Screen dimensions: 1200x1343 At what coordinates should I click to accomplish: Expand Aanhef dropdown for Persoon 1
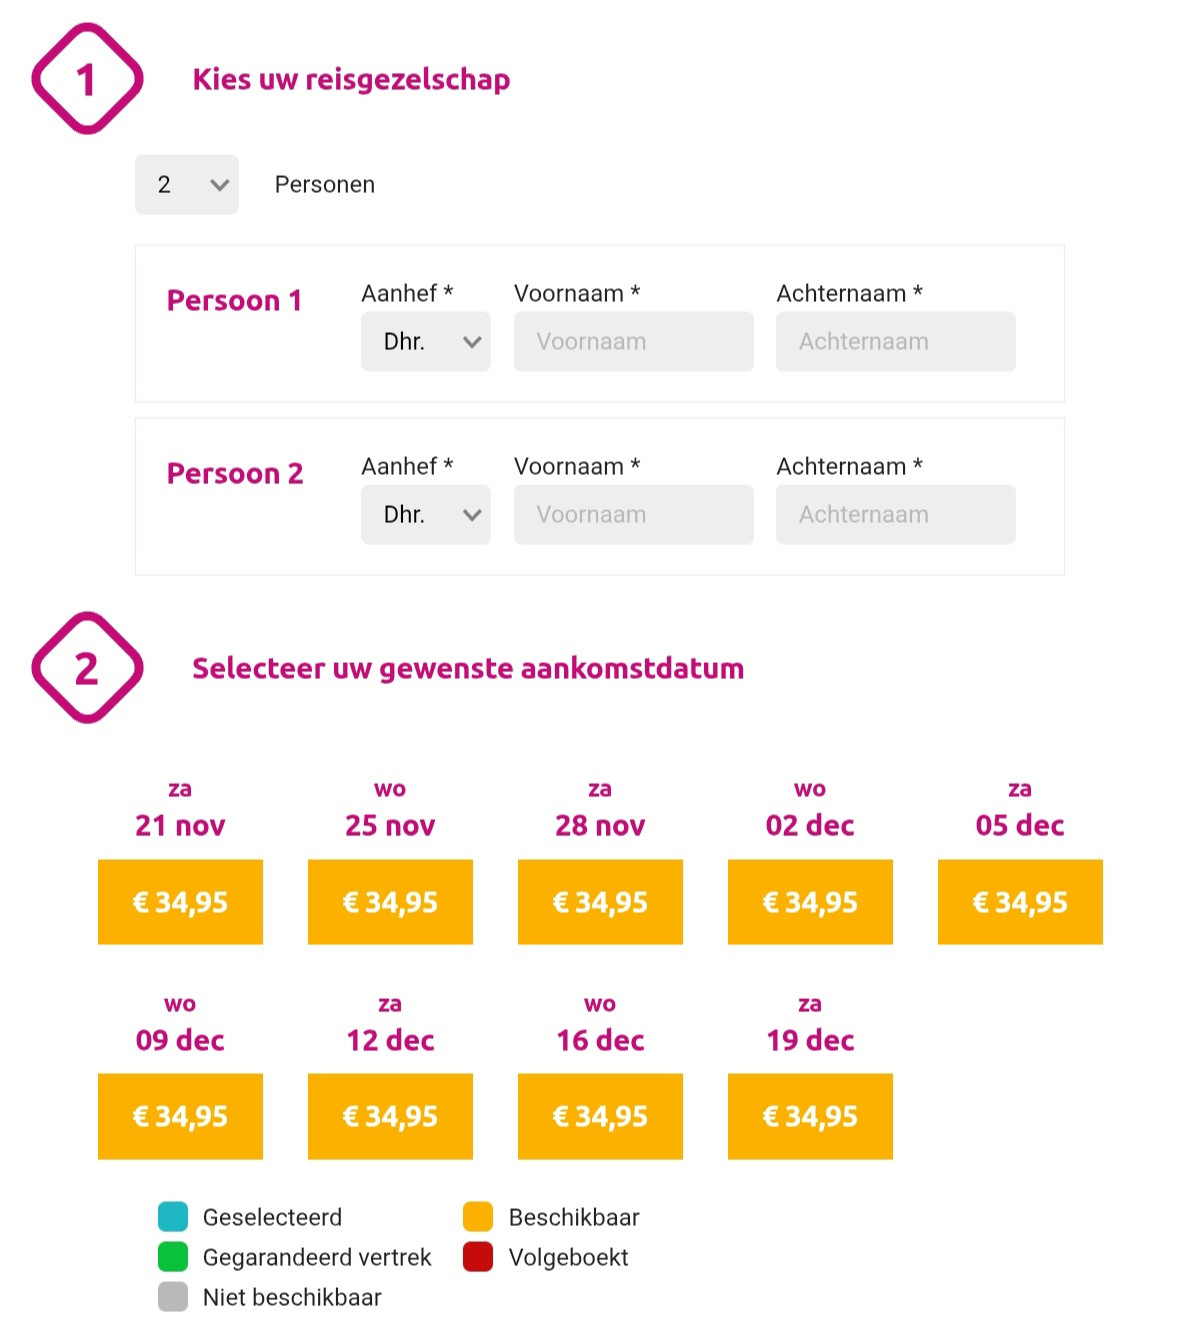(x=426, y=341)
